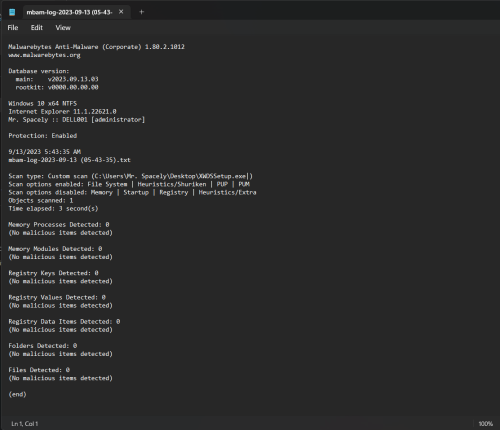Viewport: 500px width, 430px height.
Task: Open the File menu
Action: [13, 28]
